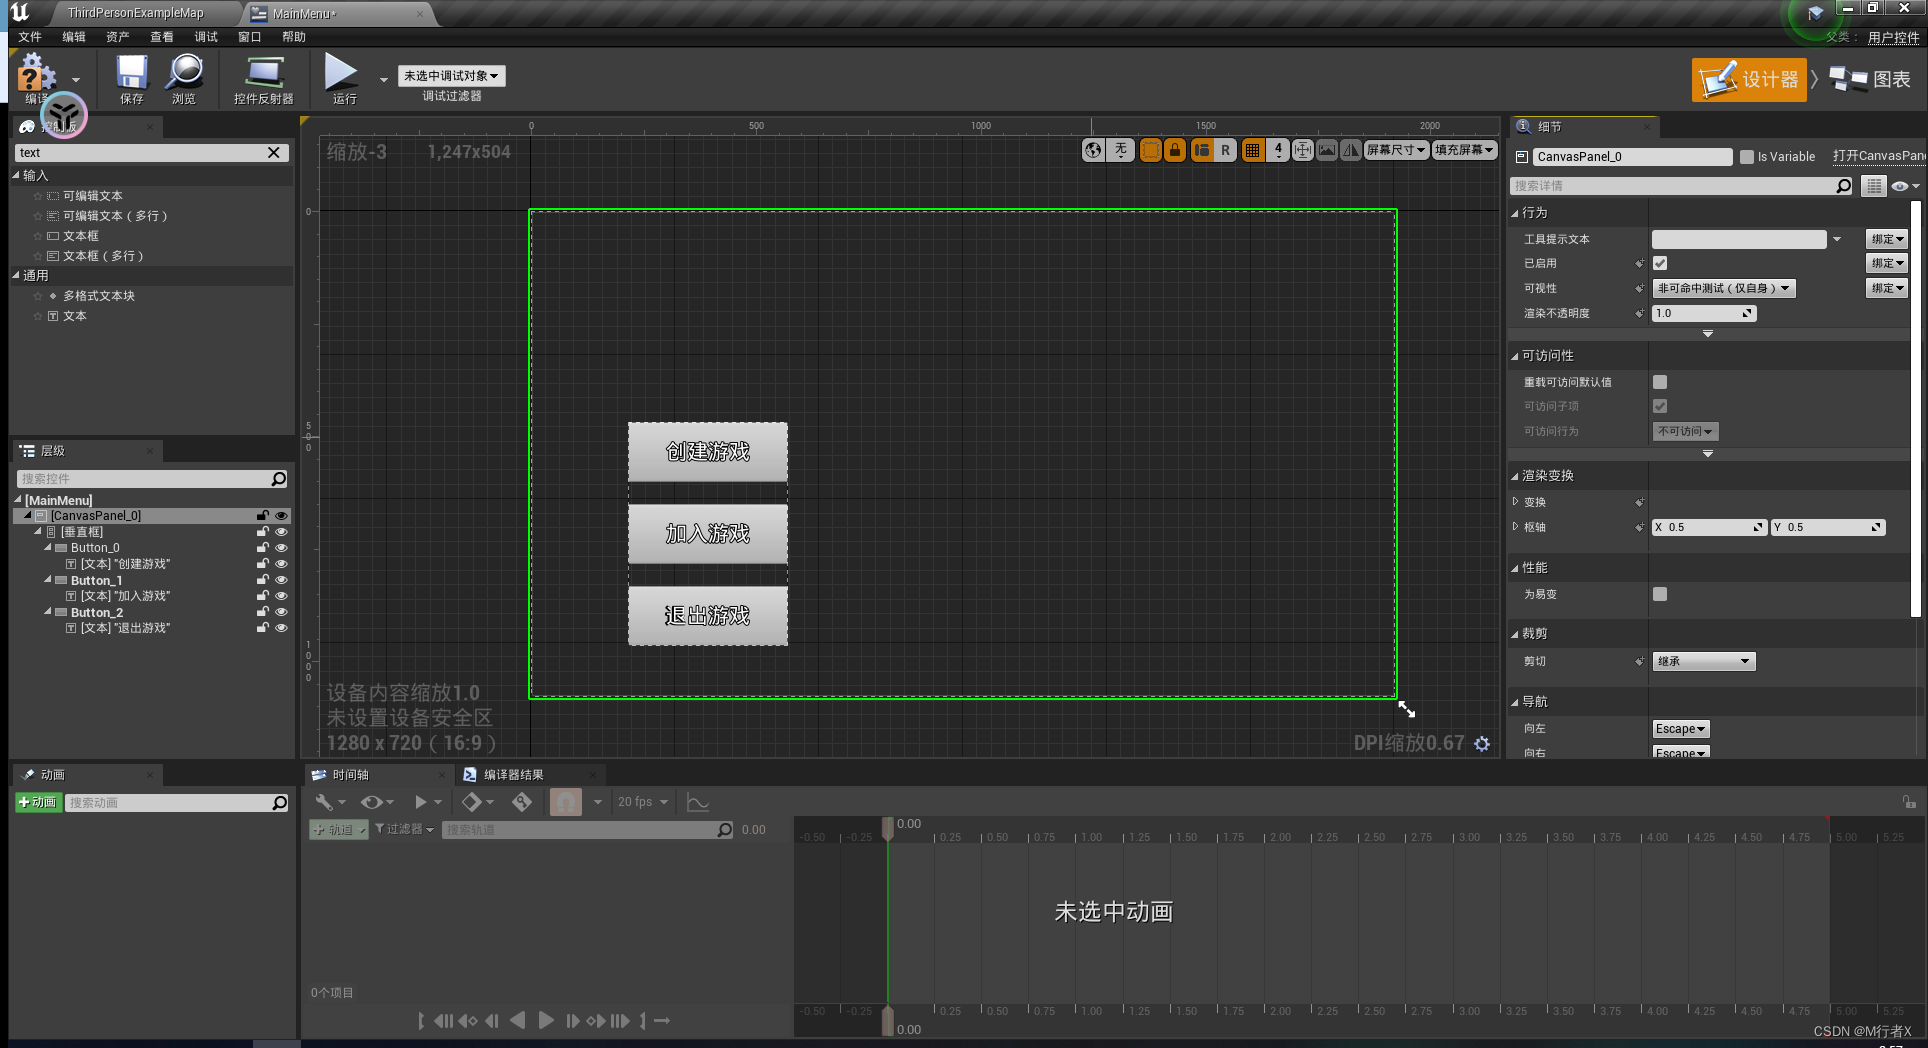Open the 向左 navigation Escape dropdown
Image resolution: width=1928 pixels, height=1048 pixels.
click(1681, 729)
